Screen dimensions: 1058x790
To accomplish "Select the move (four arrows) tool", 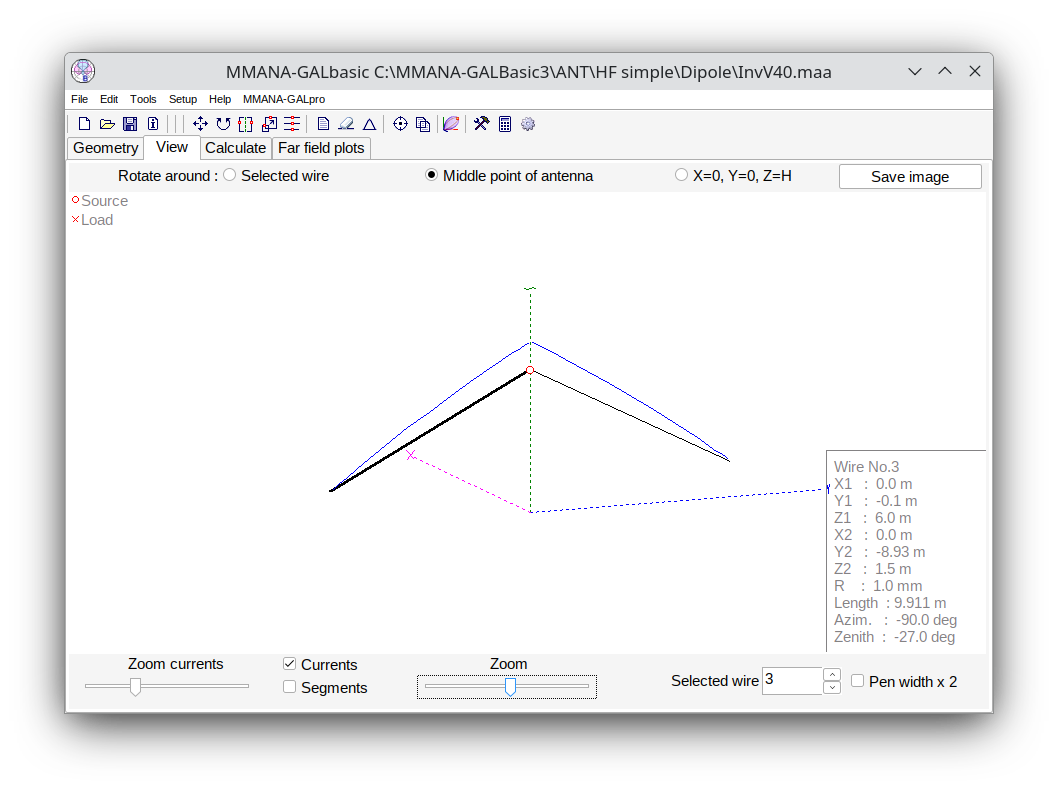I will point(200,124).
